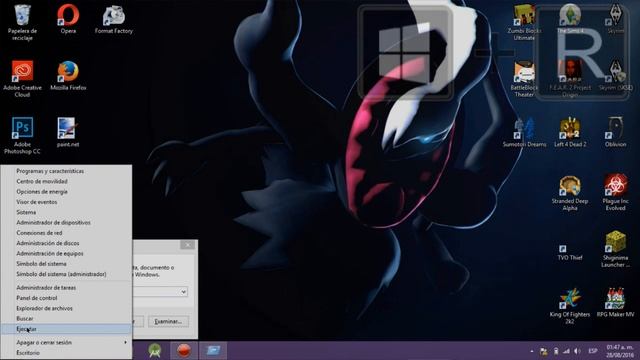
Task: Open Símbolo del sistema entry
Action: click(66, 264)
